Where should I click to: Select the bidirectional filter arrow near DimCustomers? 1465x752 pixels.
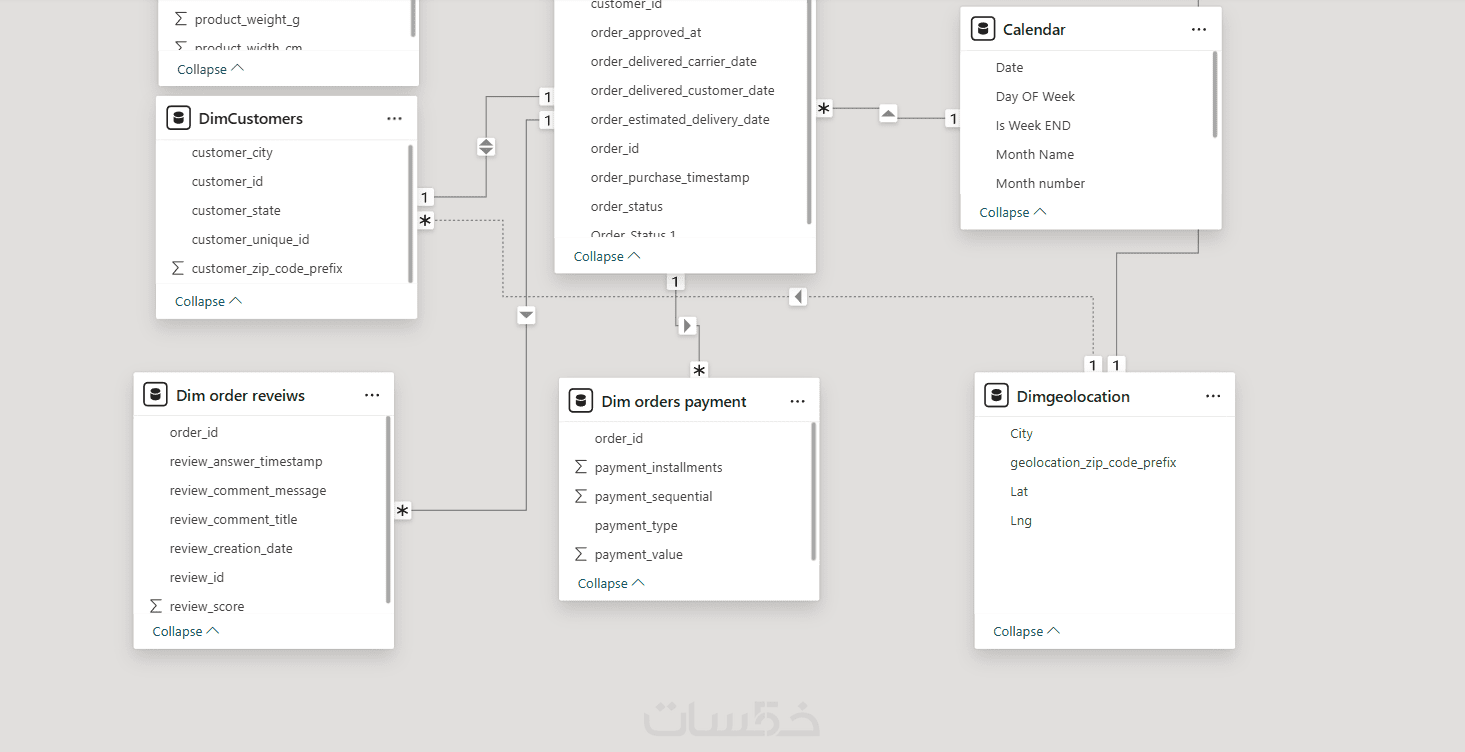pos(486,147)
